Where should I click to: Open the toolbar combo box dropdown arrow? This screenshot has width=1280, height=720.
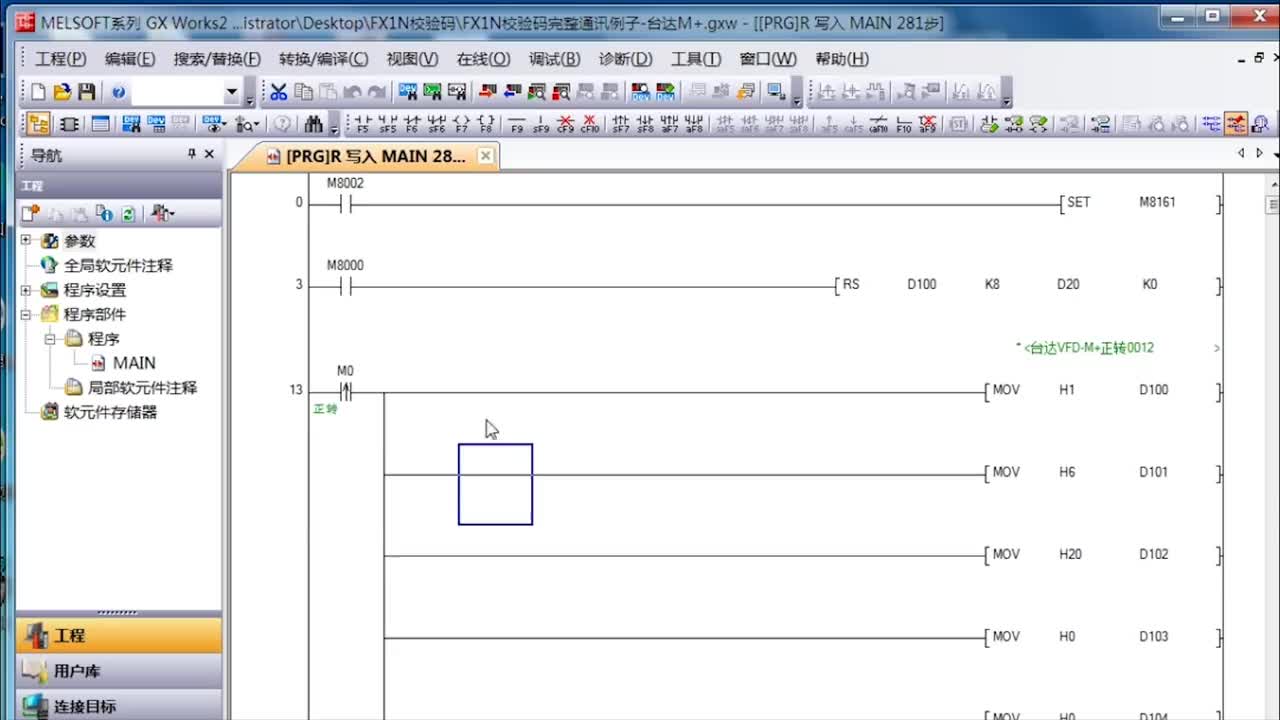(x=232, y=92)
